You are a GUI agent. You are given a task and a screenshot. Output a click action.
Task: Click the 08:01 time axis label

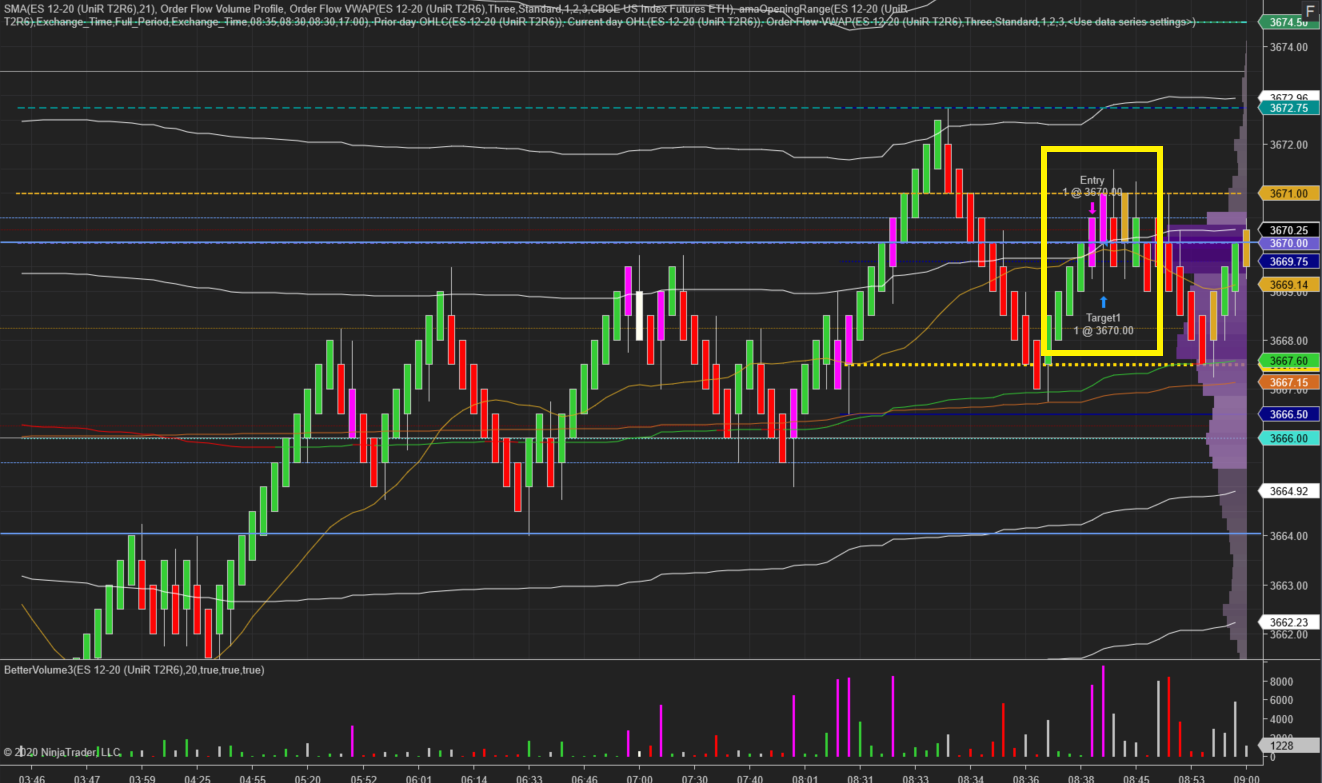pyautogui.click(x=805, y=777)
